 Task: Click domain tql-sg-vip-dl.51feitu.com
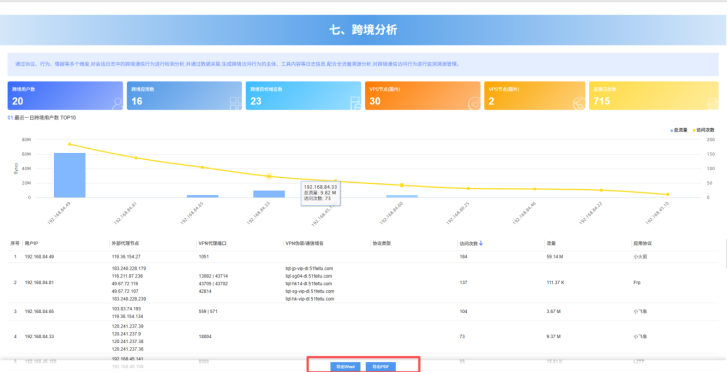click(x=310, y=292)
